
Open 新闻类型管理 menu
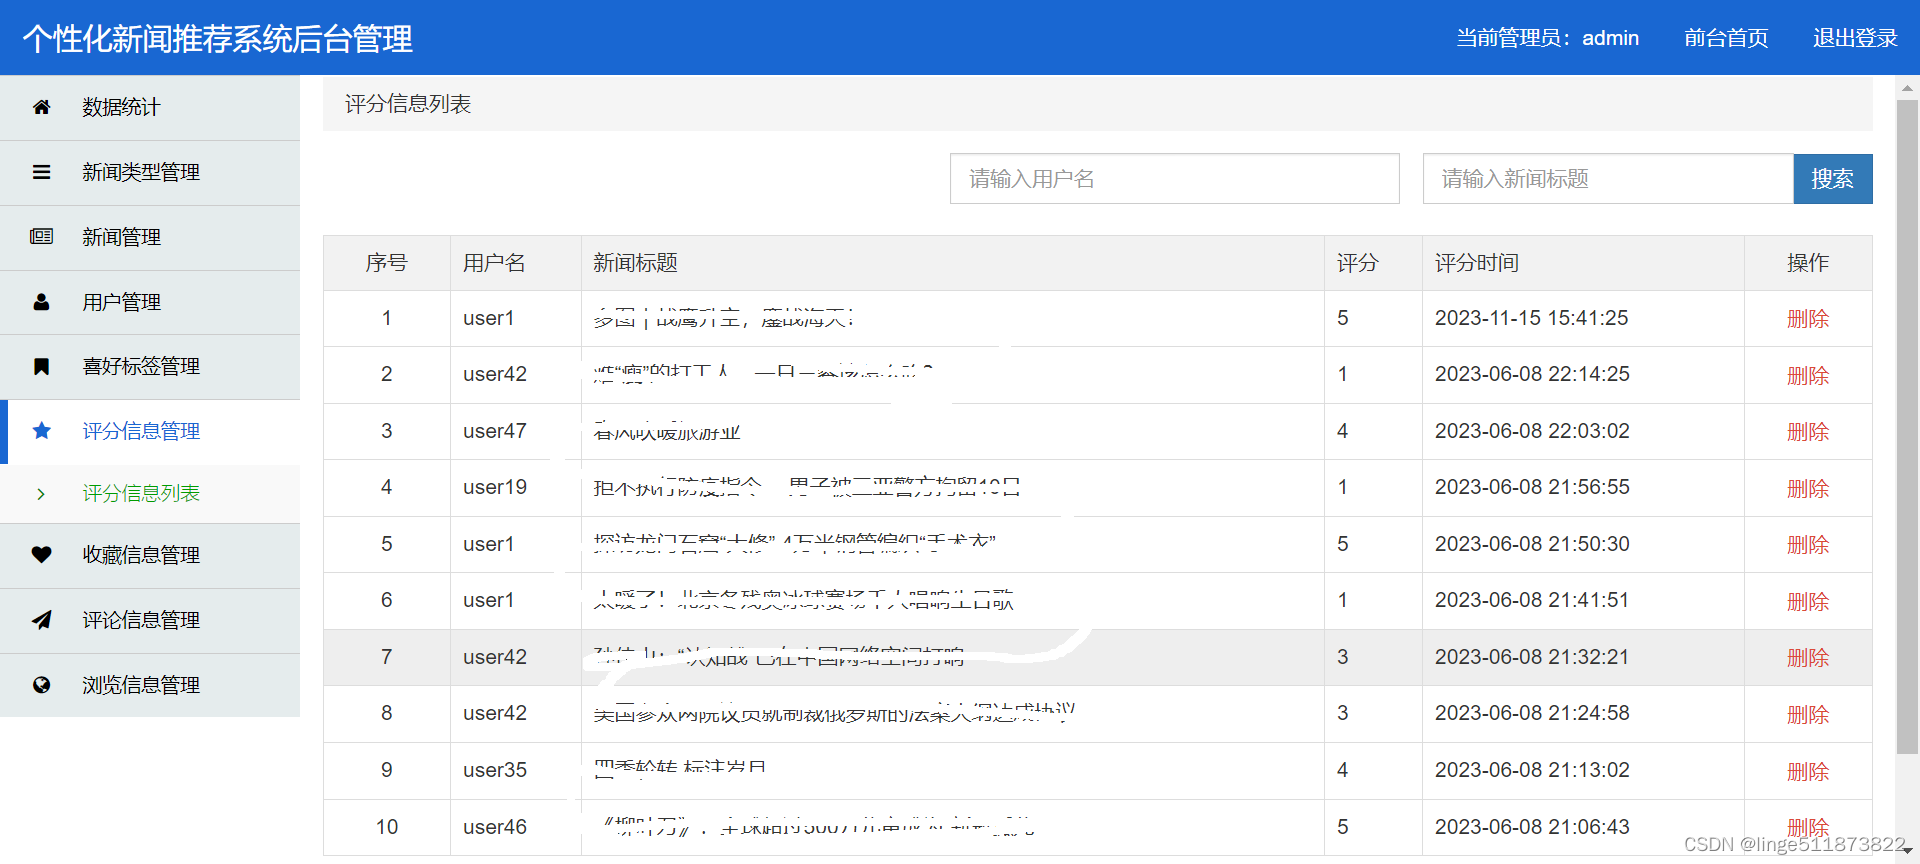(150, 172)
